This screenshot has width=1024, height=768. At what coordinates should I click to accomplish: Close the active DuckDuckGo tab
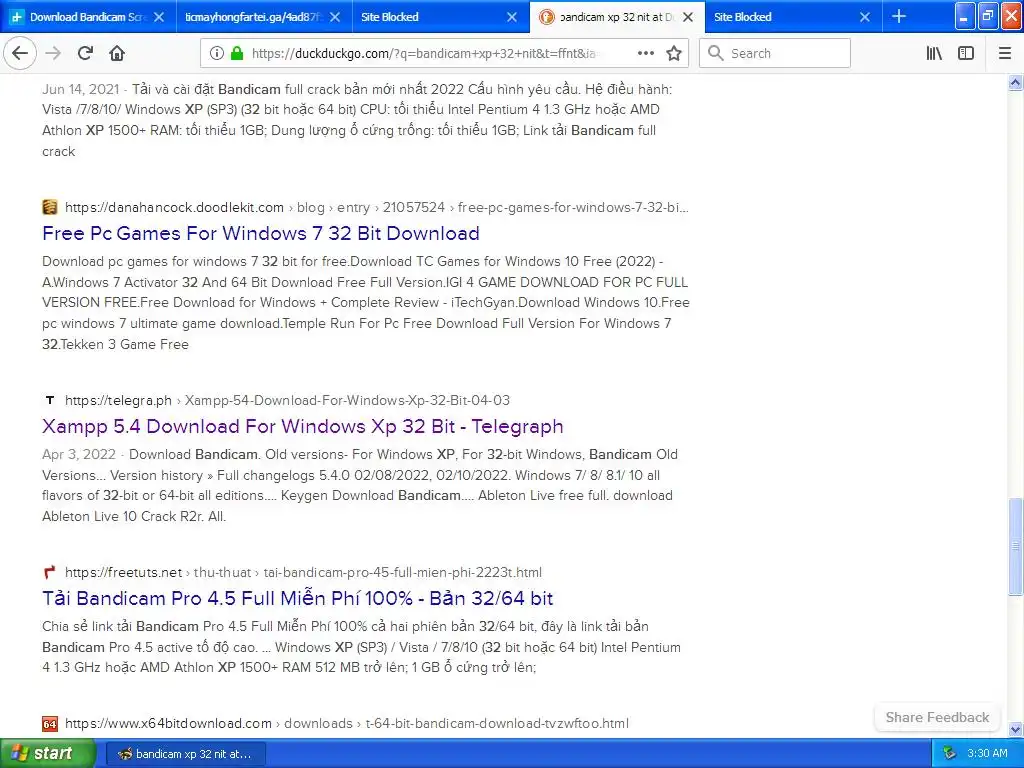[x=688, y=17]
